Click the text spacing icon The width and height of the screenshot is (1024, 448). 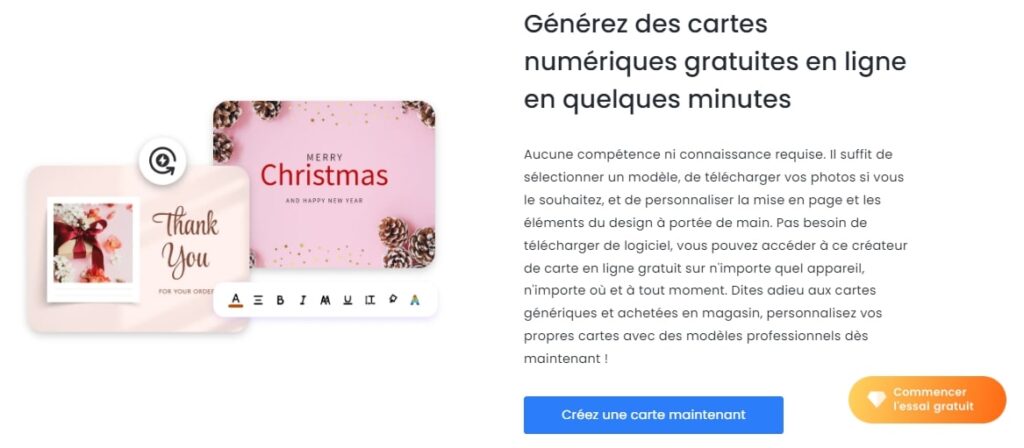[370, 300]
